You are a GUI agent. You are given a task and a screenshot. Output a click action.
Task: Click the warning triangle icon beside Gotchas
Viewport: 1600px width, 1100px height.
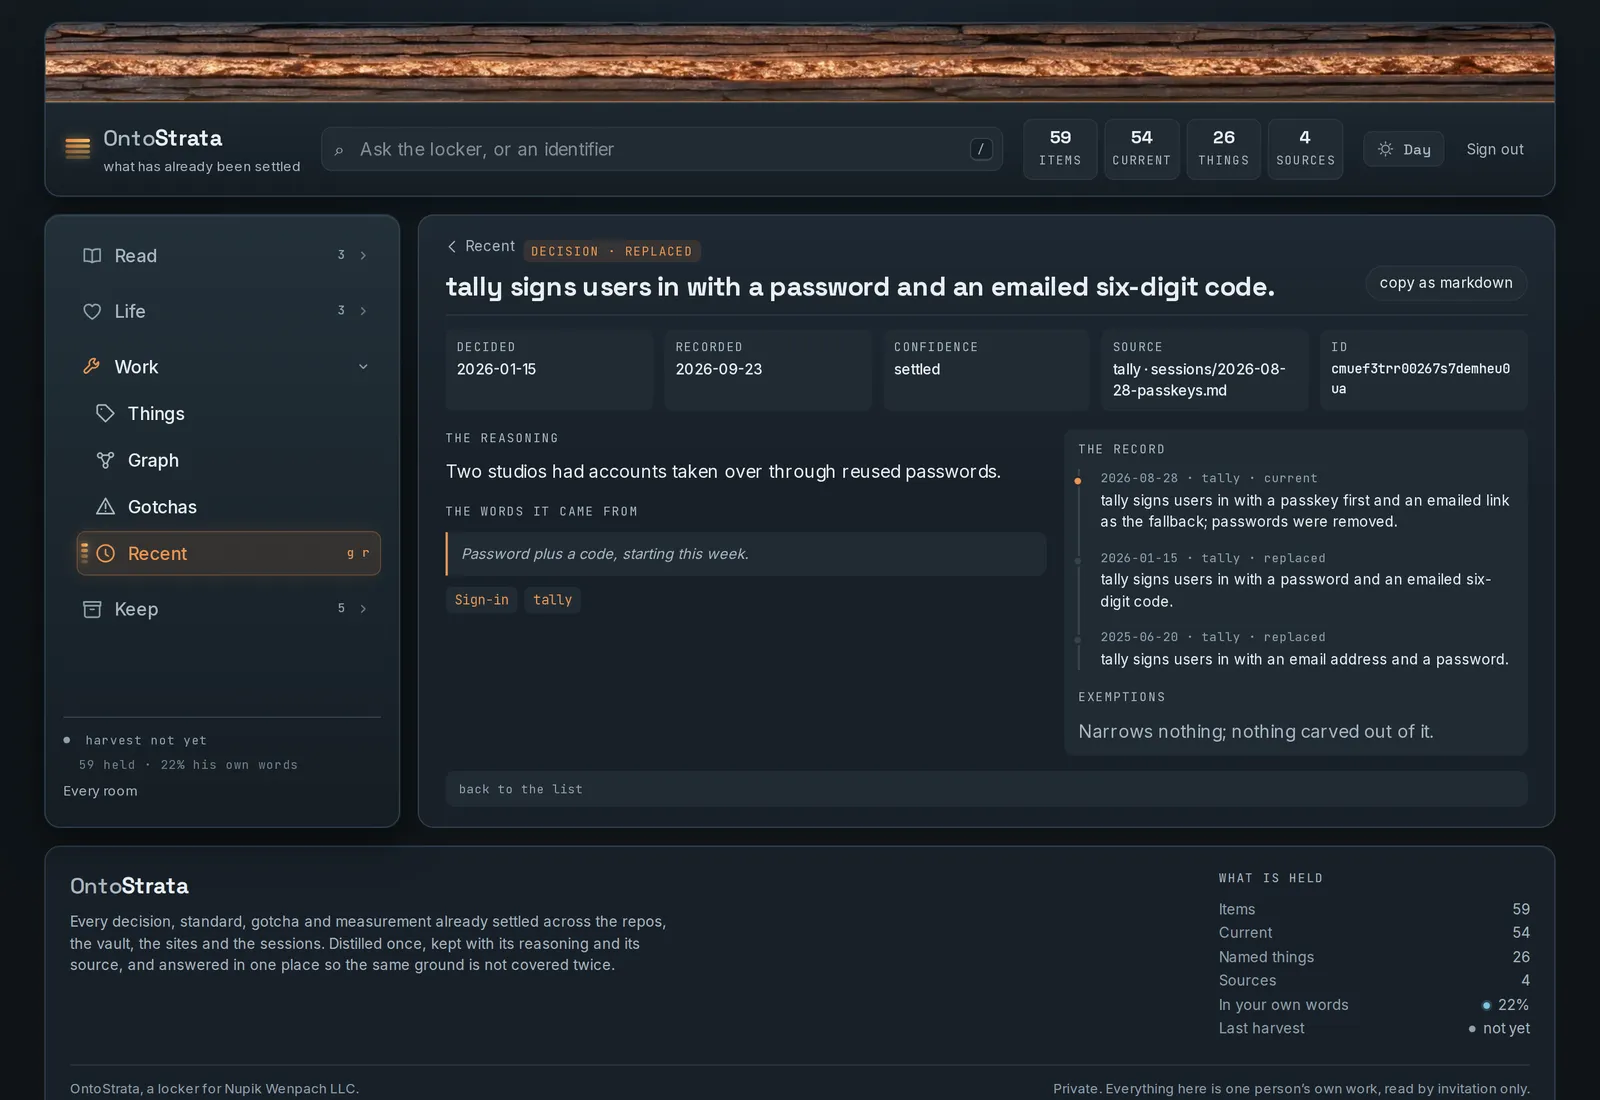pyautogui.click(x=105, y=507)
